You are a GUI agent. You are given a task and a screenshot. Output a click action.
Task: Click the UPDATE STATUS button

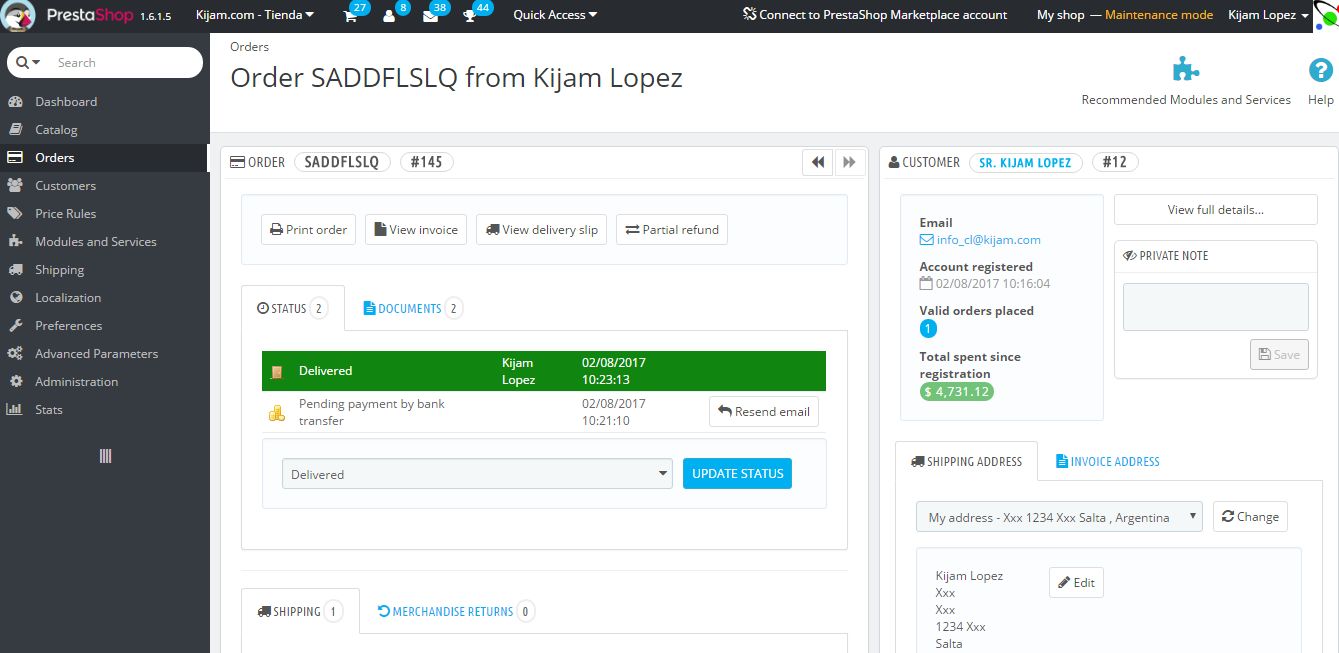coord(737,474)
